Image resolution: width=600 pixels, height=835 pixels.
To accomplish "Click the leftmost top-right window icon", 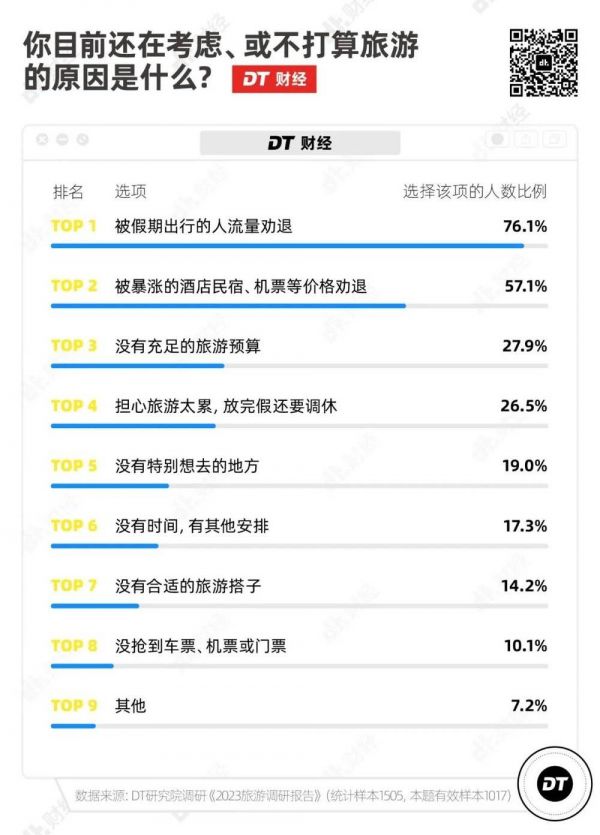I will [498, 142].
